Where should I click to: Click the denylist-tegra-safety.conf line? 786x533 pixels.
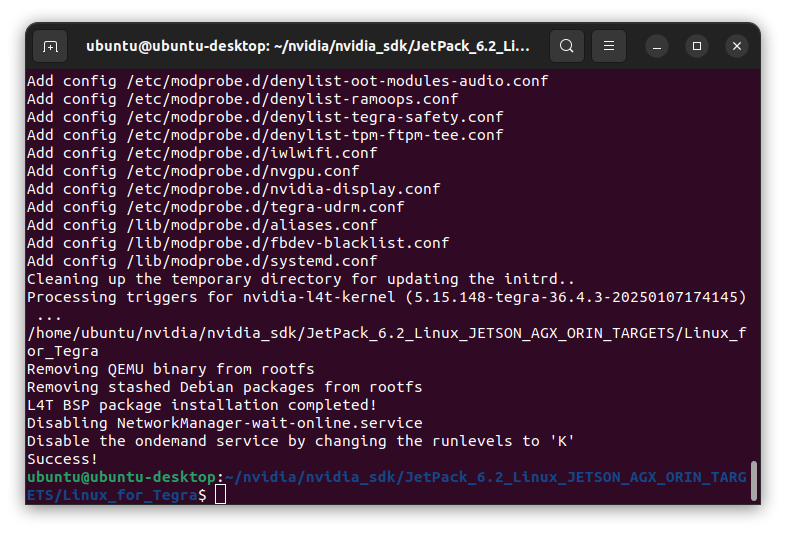click(265, 117)
